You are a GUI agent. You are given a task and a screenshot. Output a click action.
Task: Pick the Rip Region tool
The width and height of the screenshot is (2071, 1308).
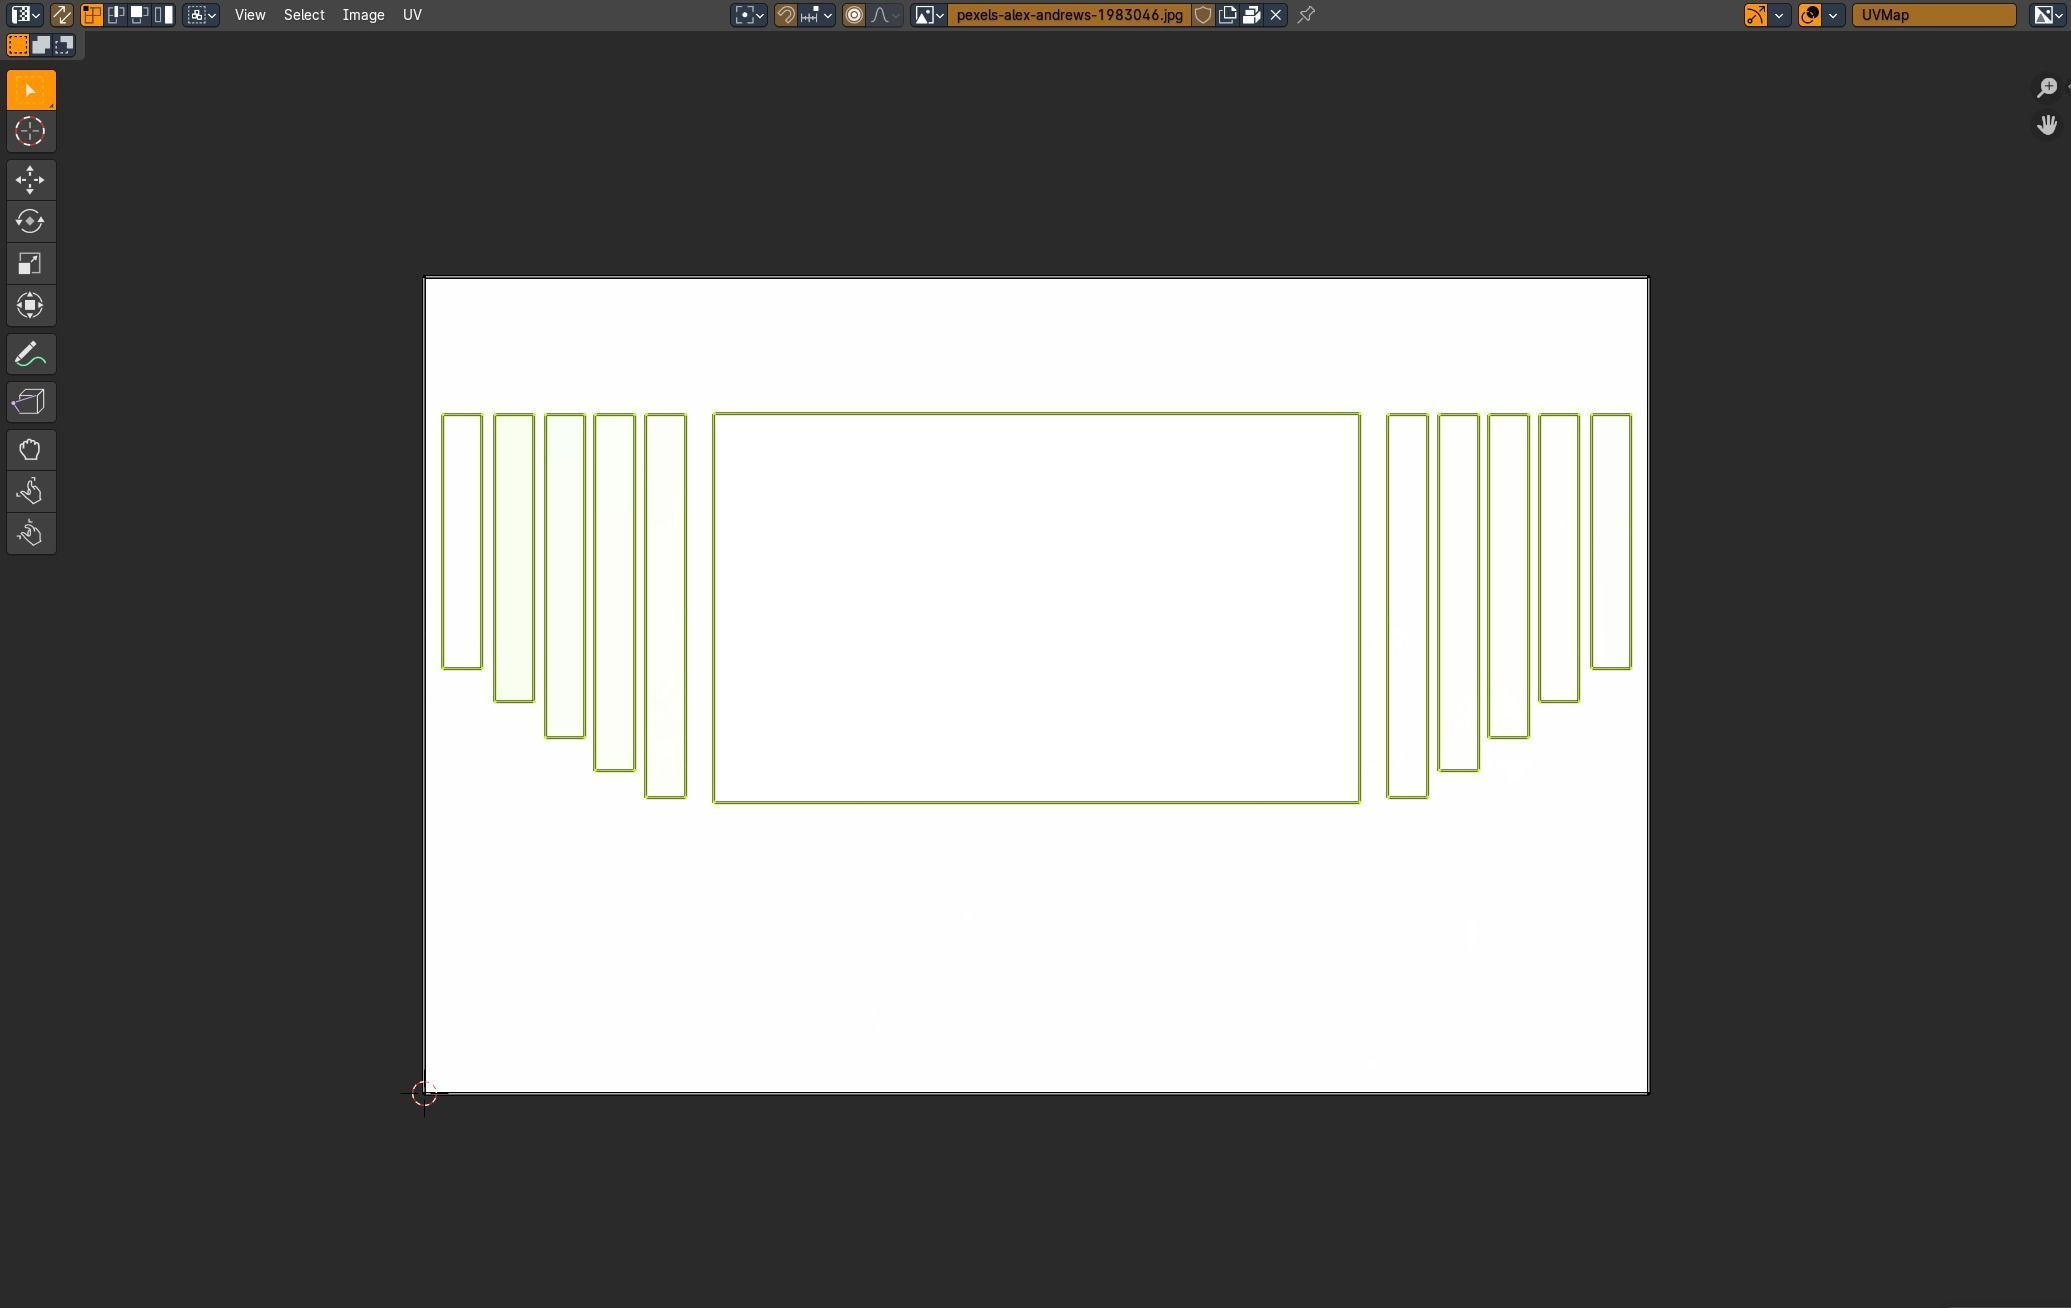click(30, 402)
